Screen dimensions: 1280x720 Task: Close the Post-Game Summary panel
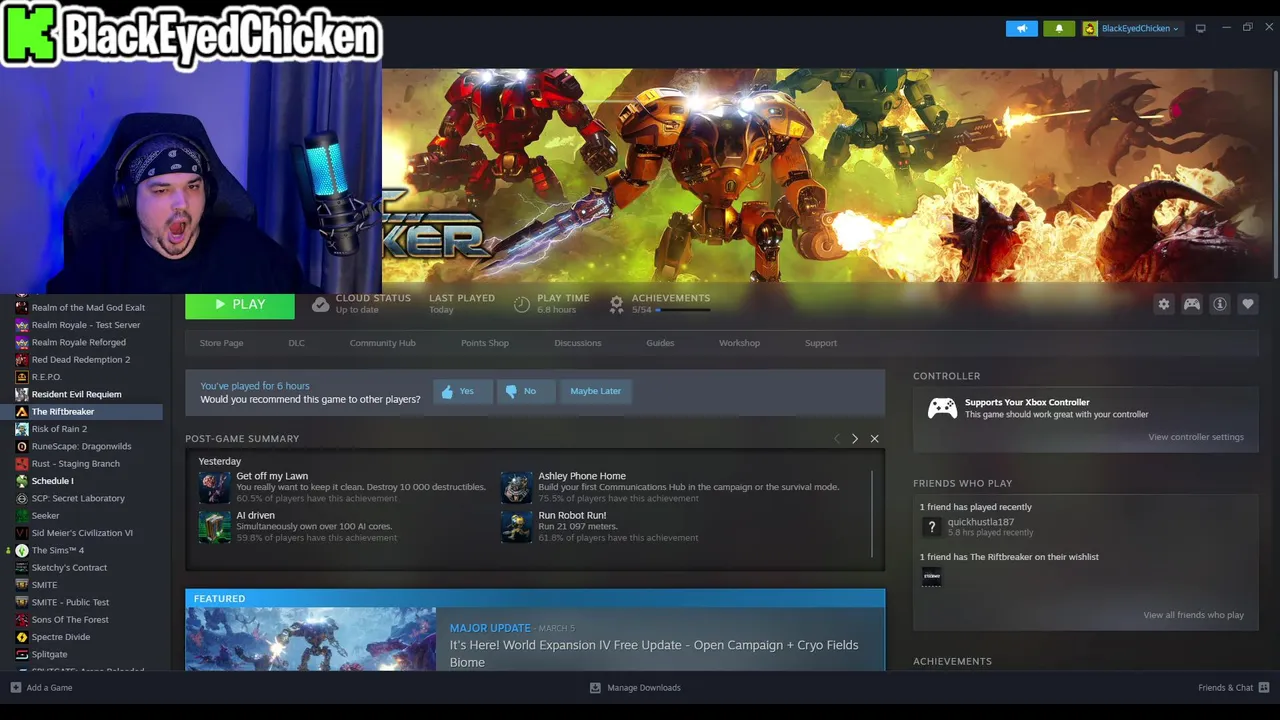(874, 439)
